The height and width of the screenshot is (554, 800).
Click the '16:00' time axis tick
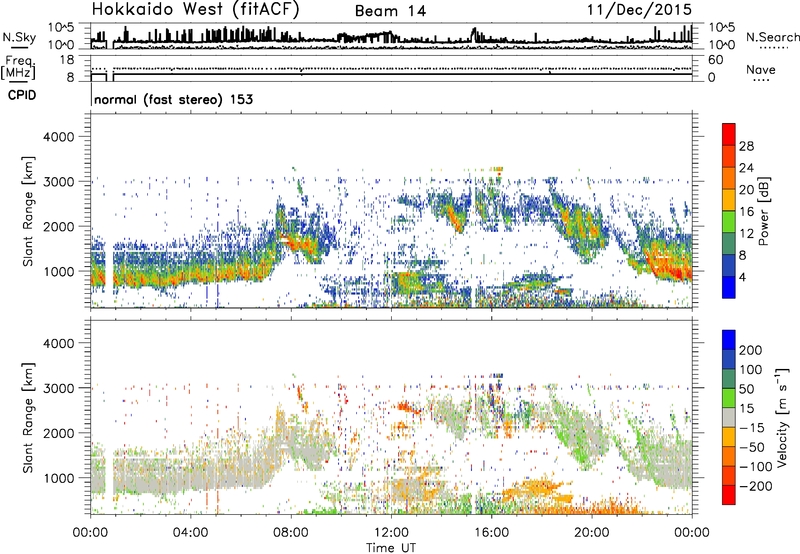point(491,532)
